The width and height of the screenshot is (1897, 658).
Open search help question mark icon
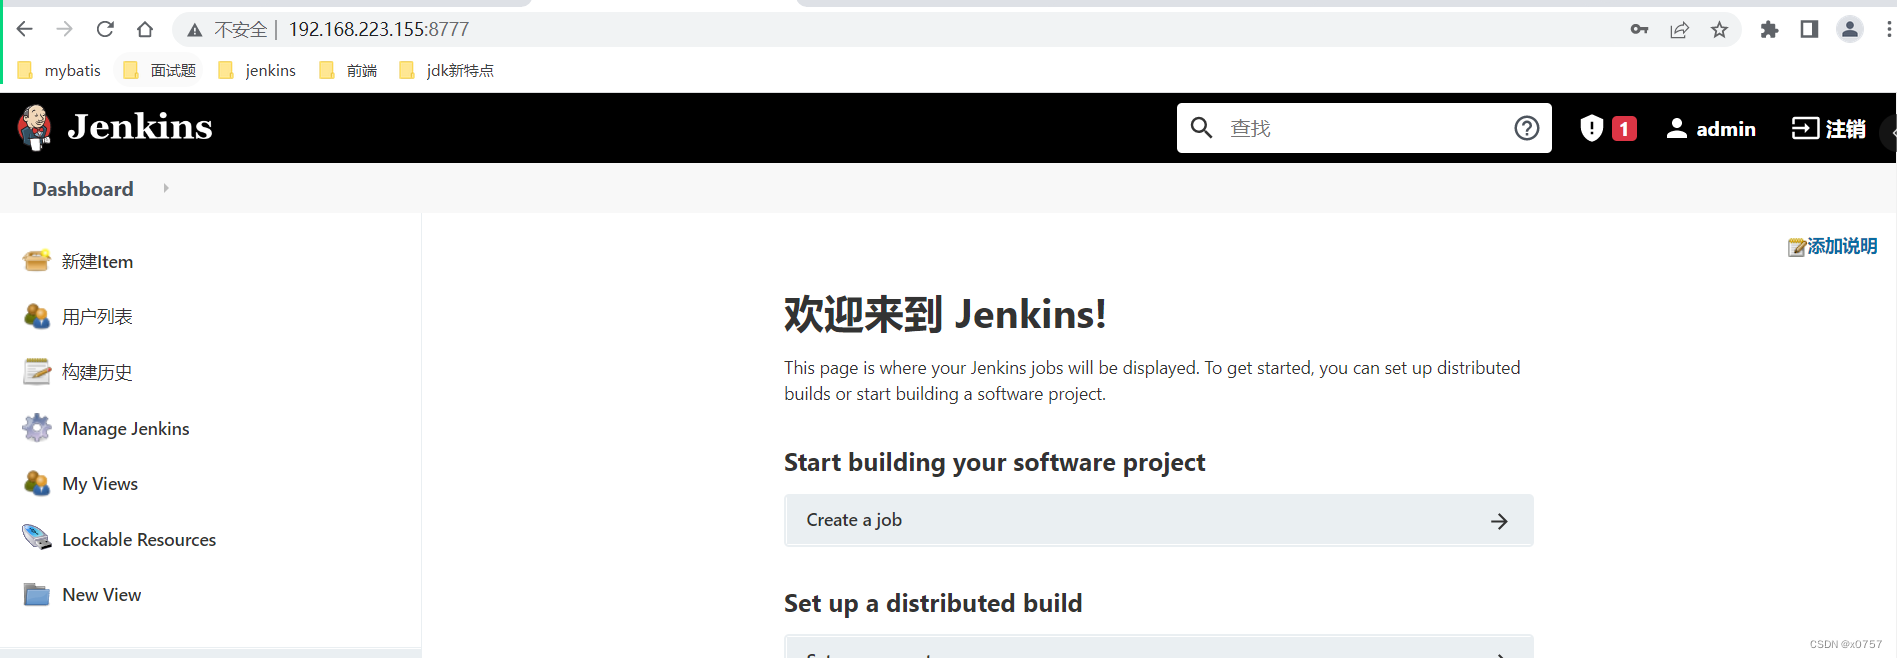pos(1526,128)
